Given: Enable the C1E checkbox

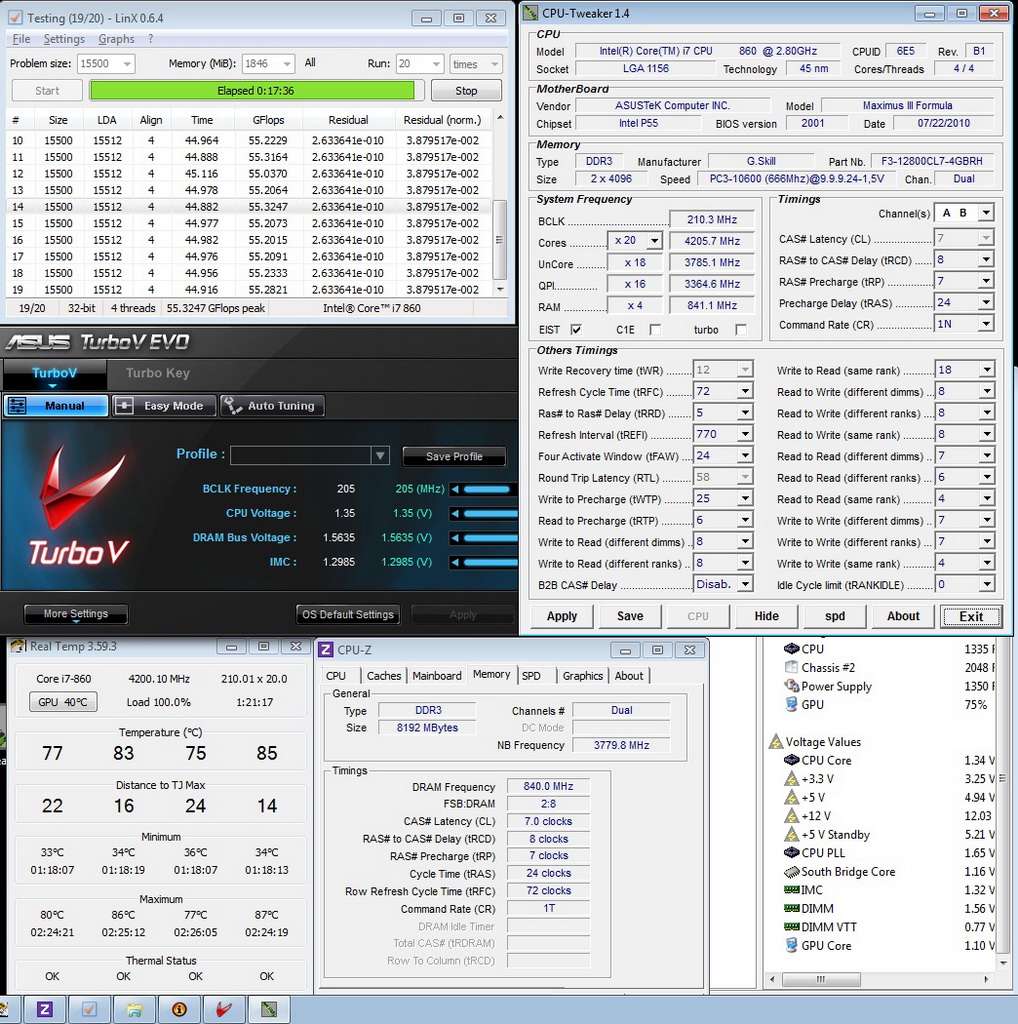Looking at the screenshot, I should pos(655,329).
